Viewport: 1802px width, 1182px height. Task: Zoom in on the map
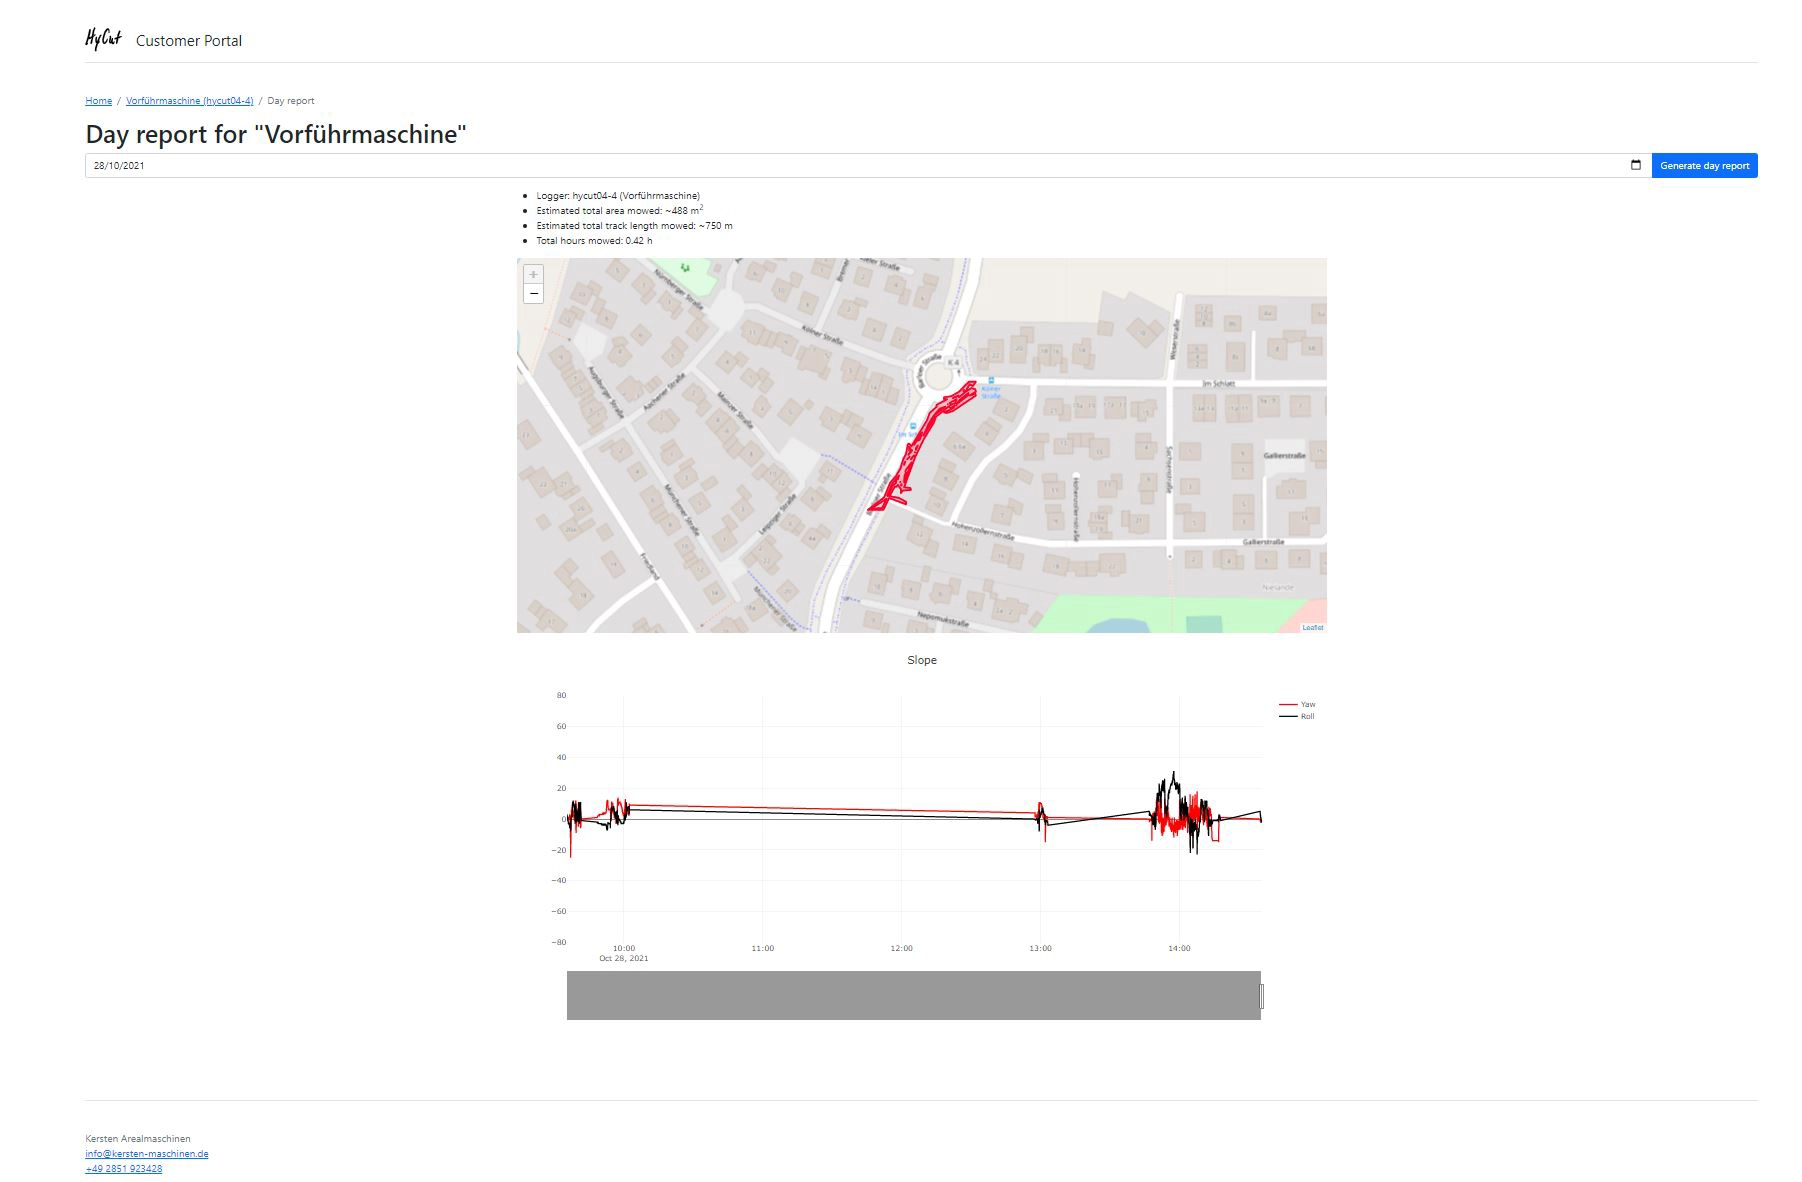[533, 274]
